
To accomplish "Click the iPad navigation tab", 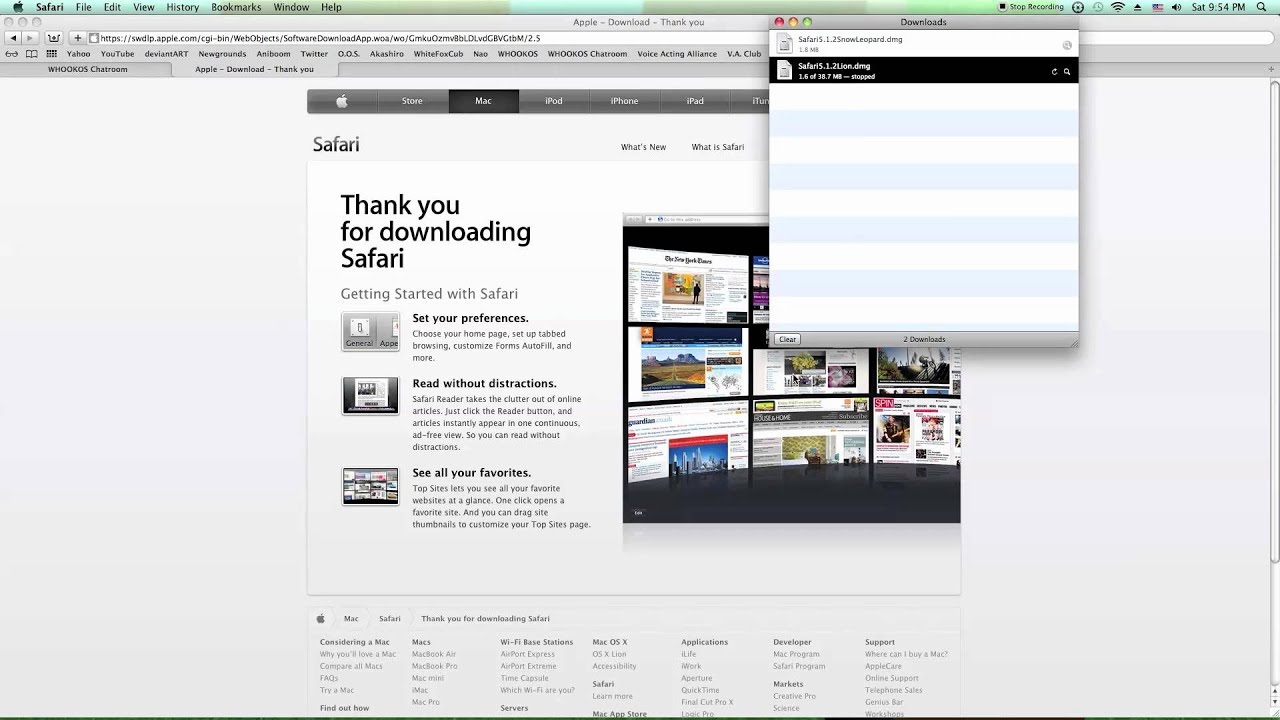I will click(x=695, y=101).
